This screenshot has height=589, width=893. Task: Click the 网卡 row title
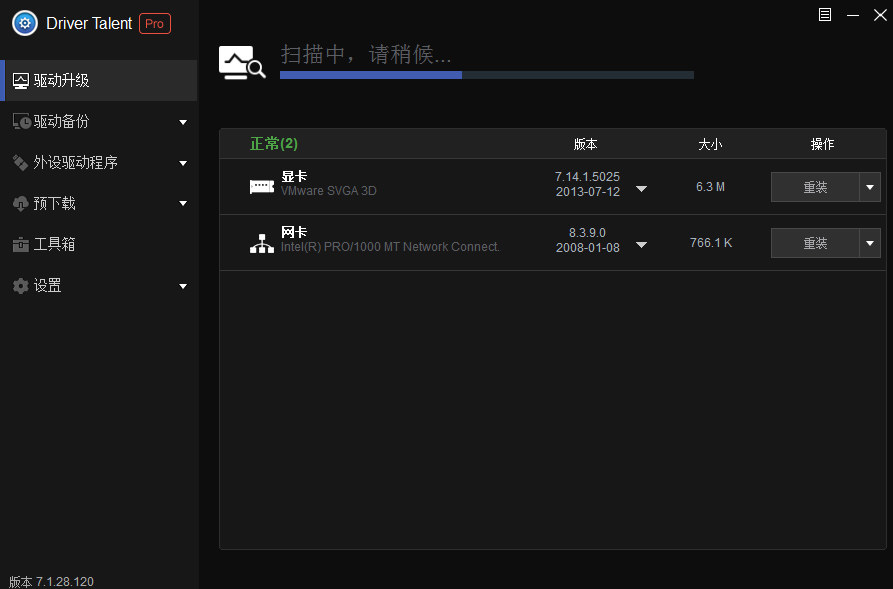click(x=294, y=232)
